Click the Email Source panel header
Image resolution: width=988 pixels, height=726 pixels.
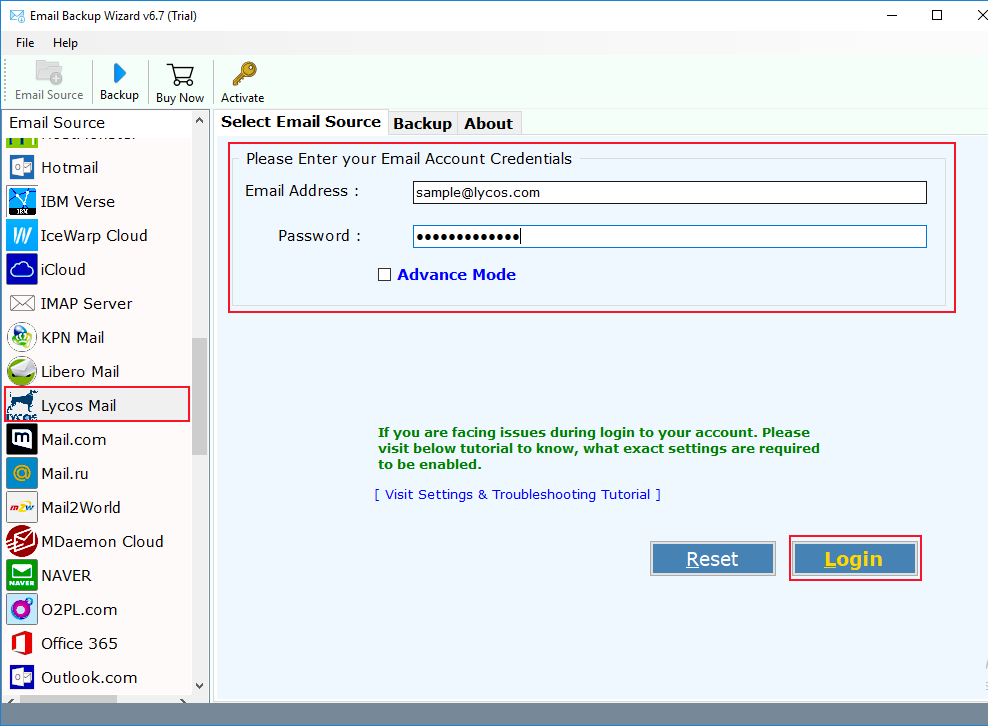pyautogui.click(x=57, y=122)
